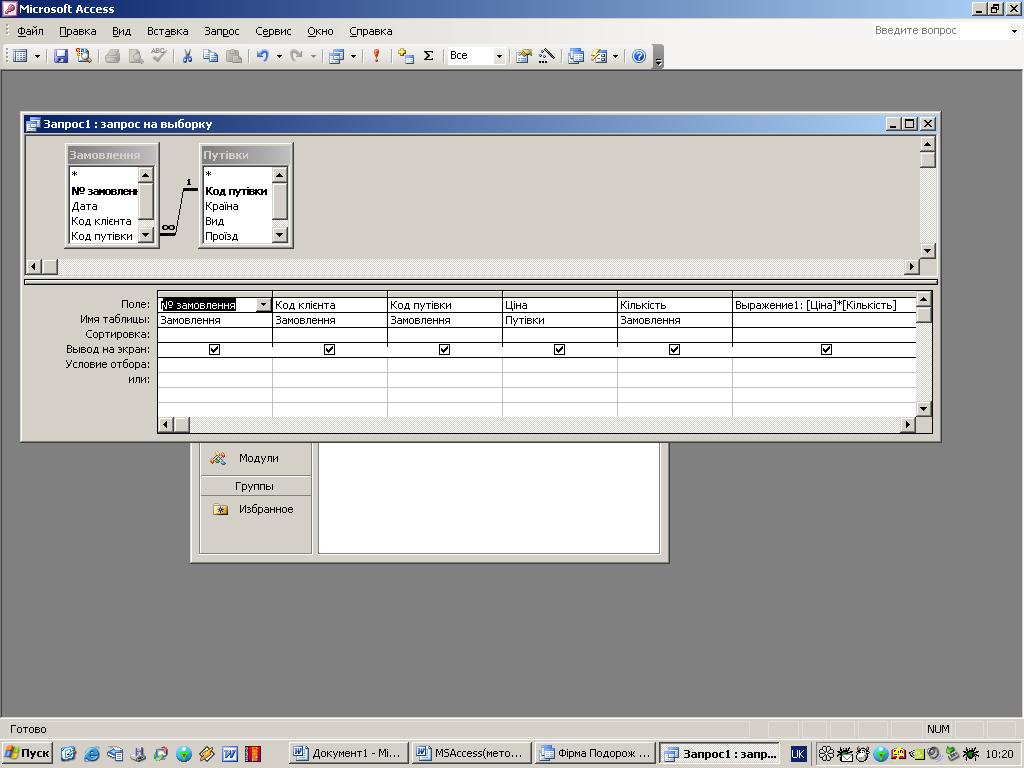The image size is (1024, 768).
Task: Open the № замовлення field dropdown
Action: (x=263, y=305)
